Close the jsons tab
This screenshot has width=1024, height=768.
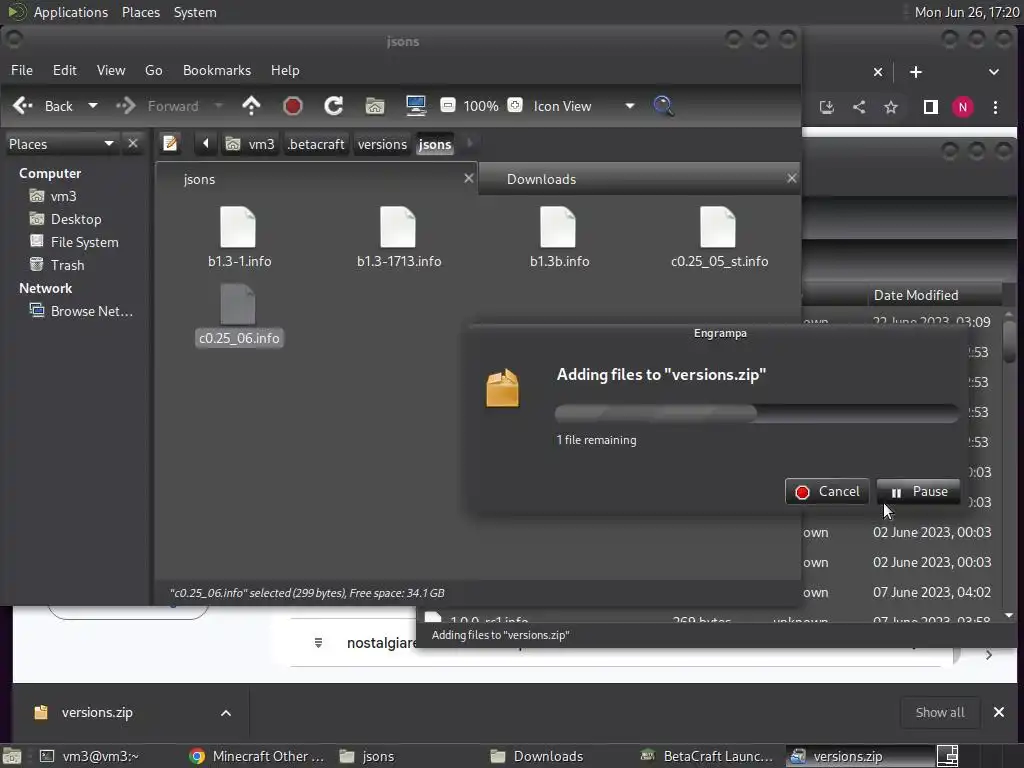[x=468, y=178]
